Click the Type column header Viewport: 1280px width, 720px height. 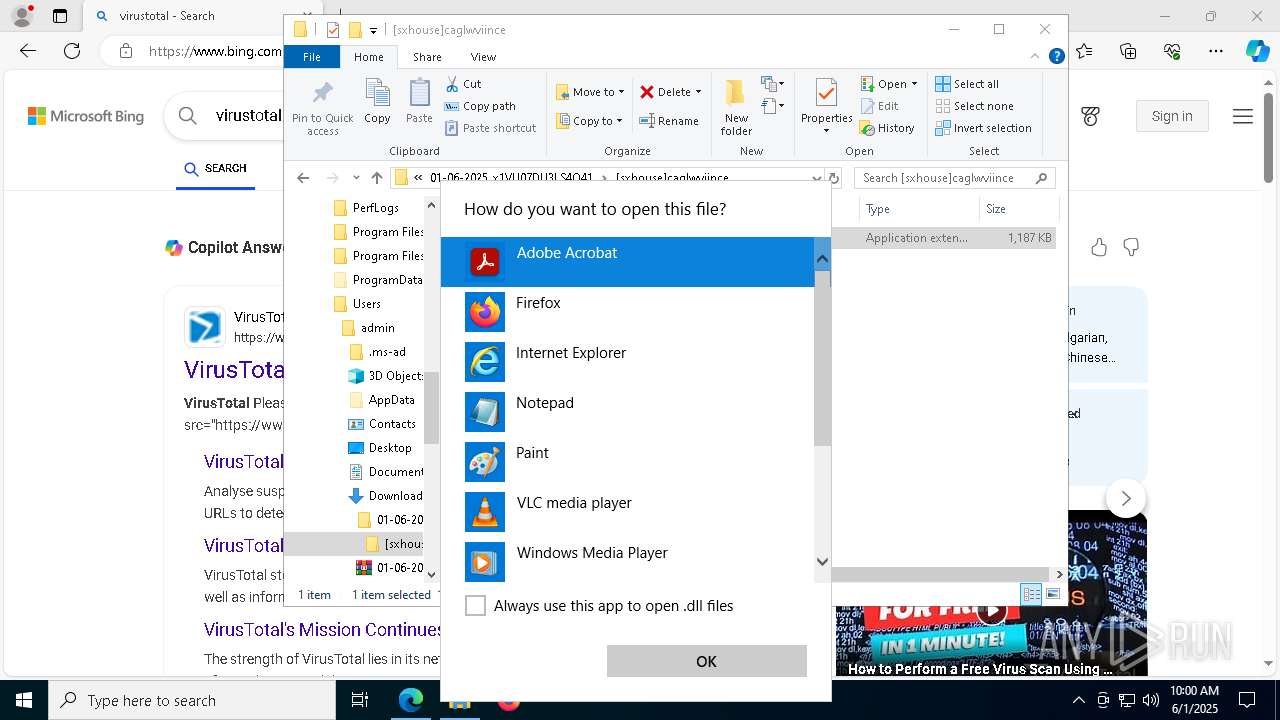[x=919, y=209]
